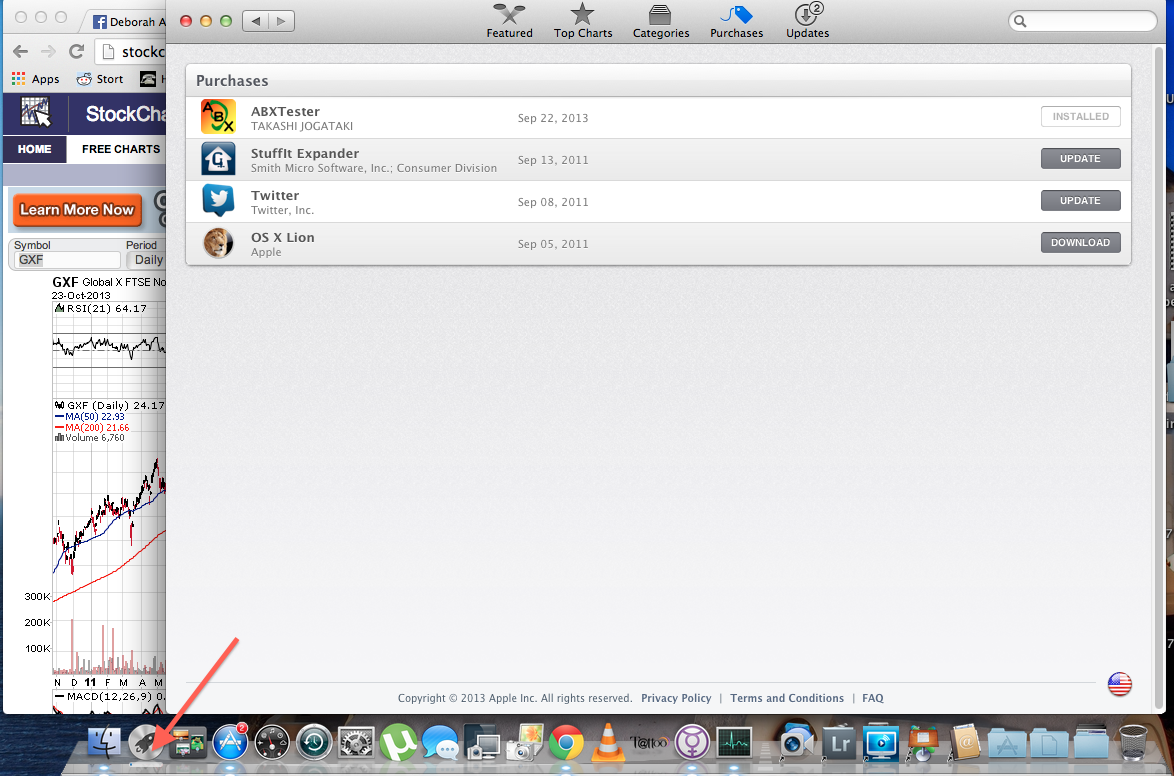Update the Twitter app

point(1080,201)
